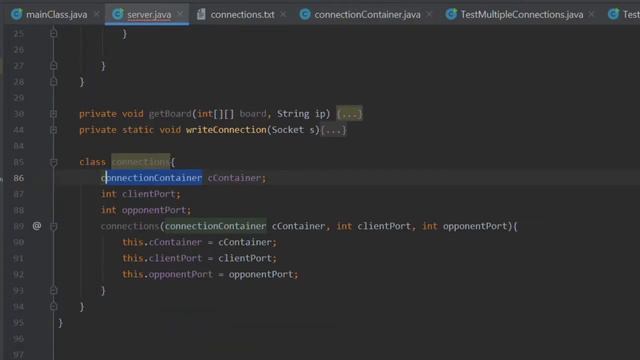Click 'this.opponentPort = opponentPort;' statement

210,274
